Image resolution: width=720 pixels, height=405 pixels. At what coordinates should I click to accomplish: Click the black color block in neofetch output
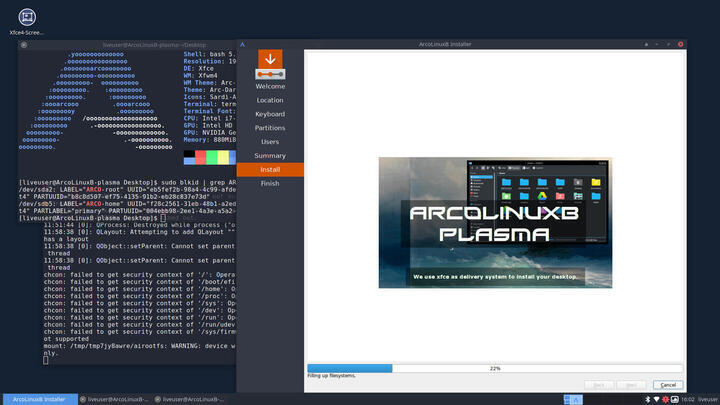click(189, 154)
